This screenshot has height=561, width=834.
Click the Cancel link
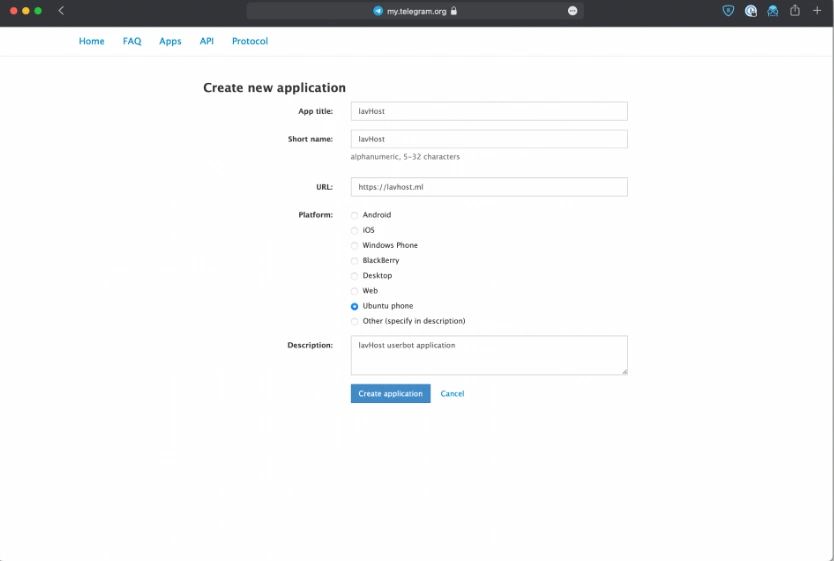(x=452, y=393)
